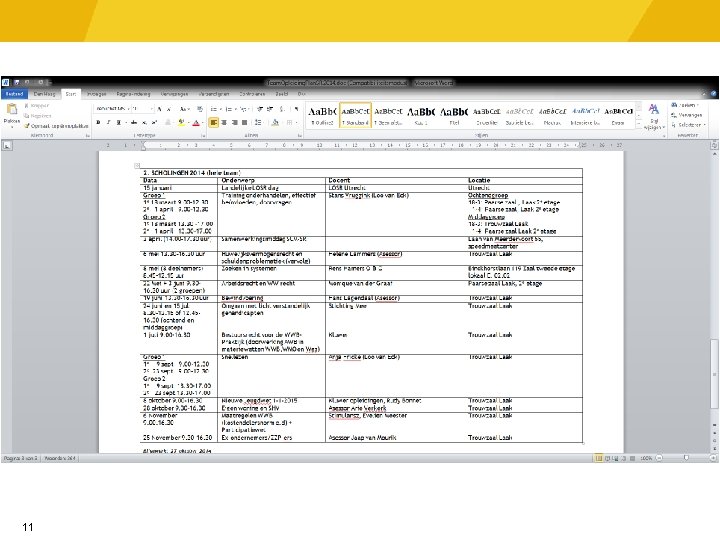Click the zoom slider handle
The width and height of the screenshot is (720, 540).
point(686,458)
